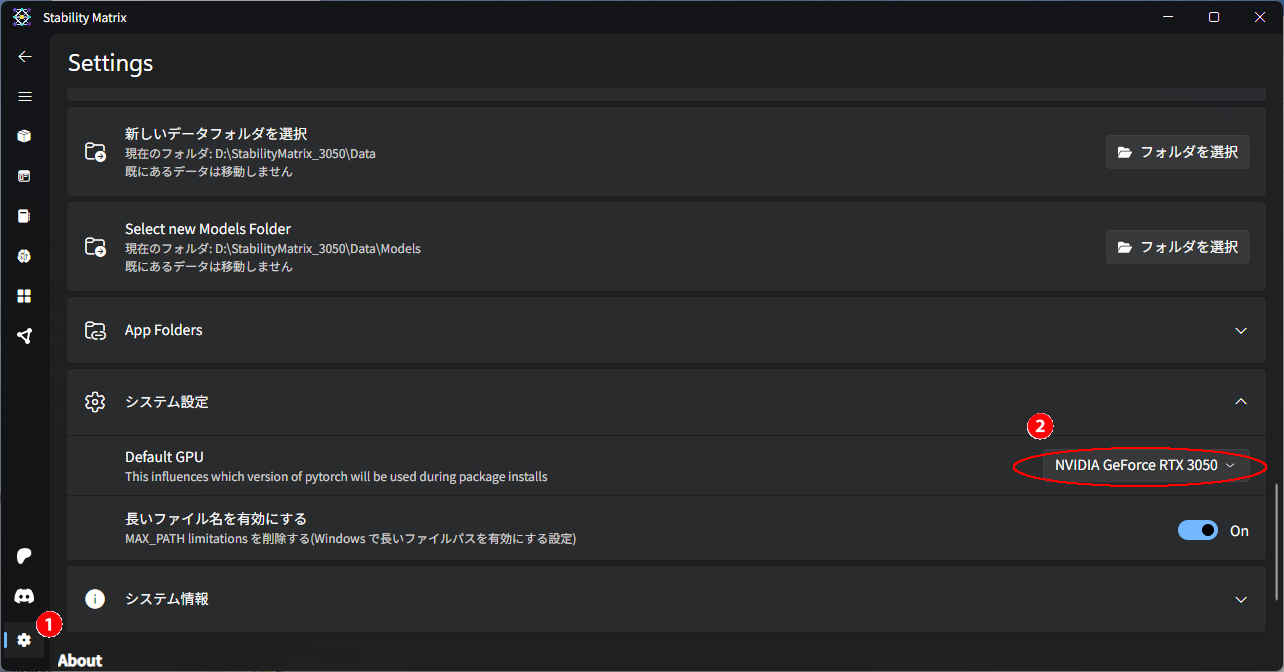Open the Inference image sidebar icon
Image resolution: width=1284 pixels, height=672 pixels.
pyautogui.click(x=25, y=176)
